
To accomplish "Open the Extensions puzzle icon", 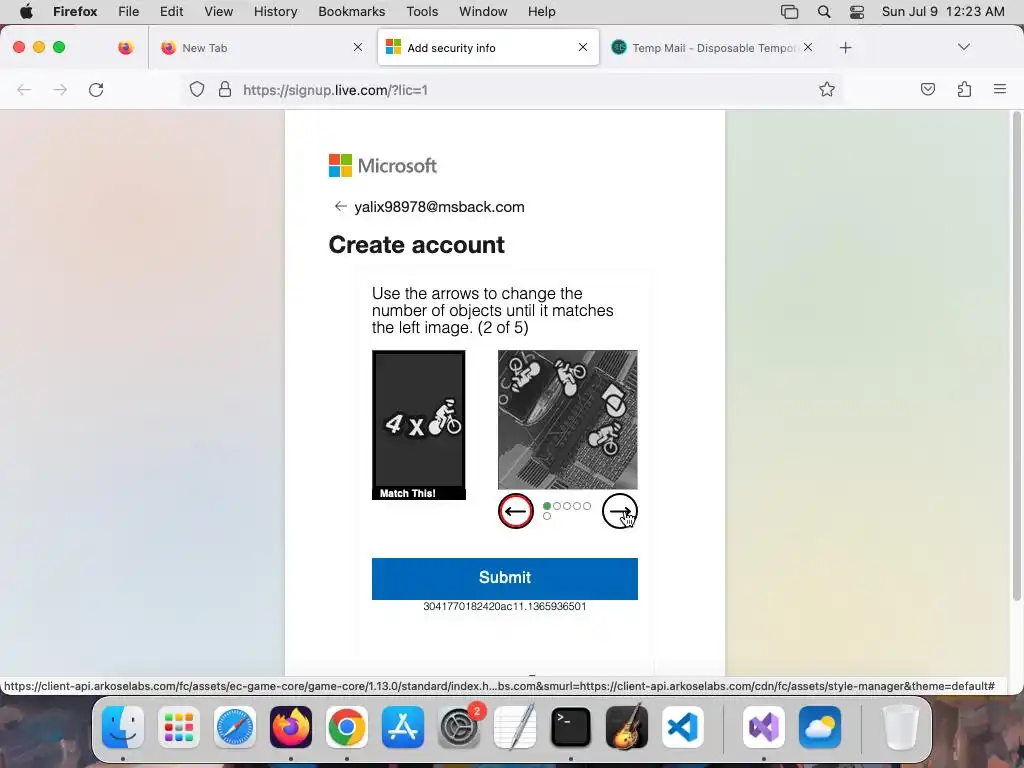I will (x=964, y=89).
